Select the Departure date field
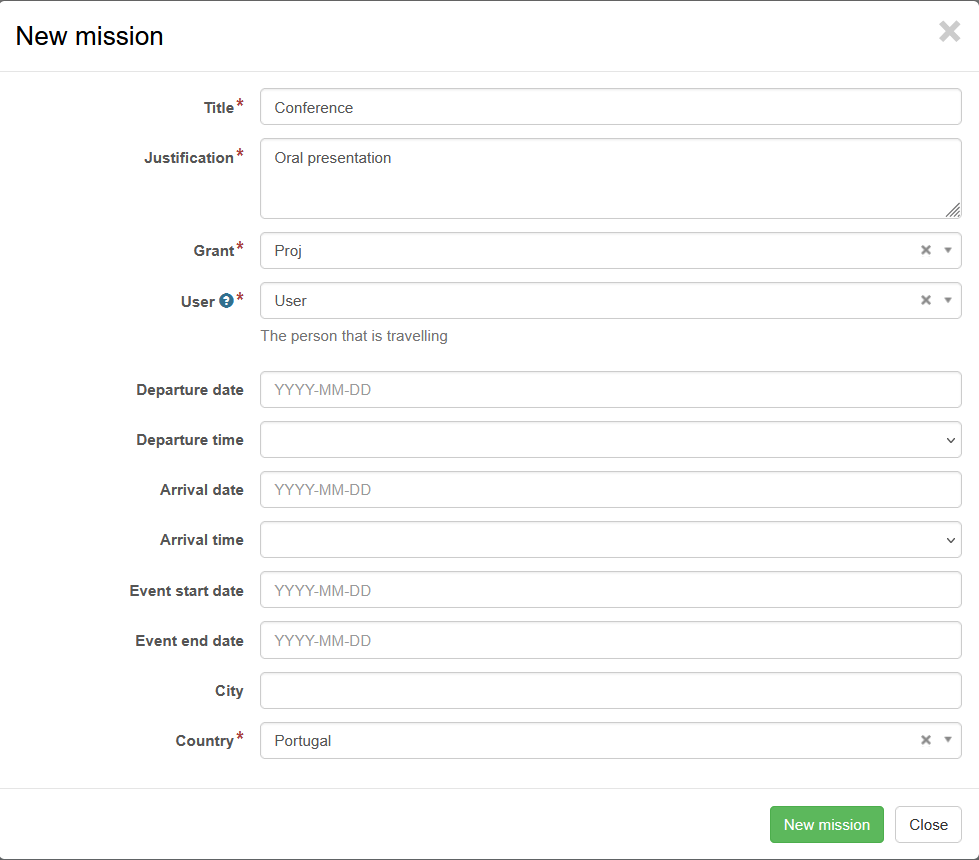This screenshot has height=860, width=979. tap(610, 390)
